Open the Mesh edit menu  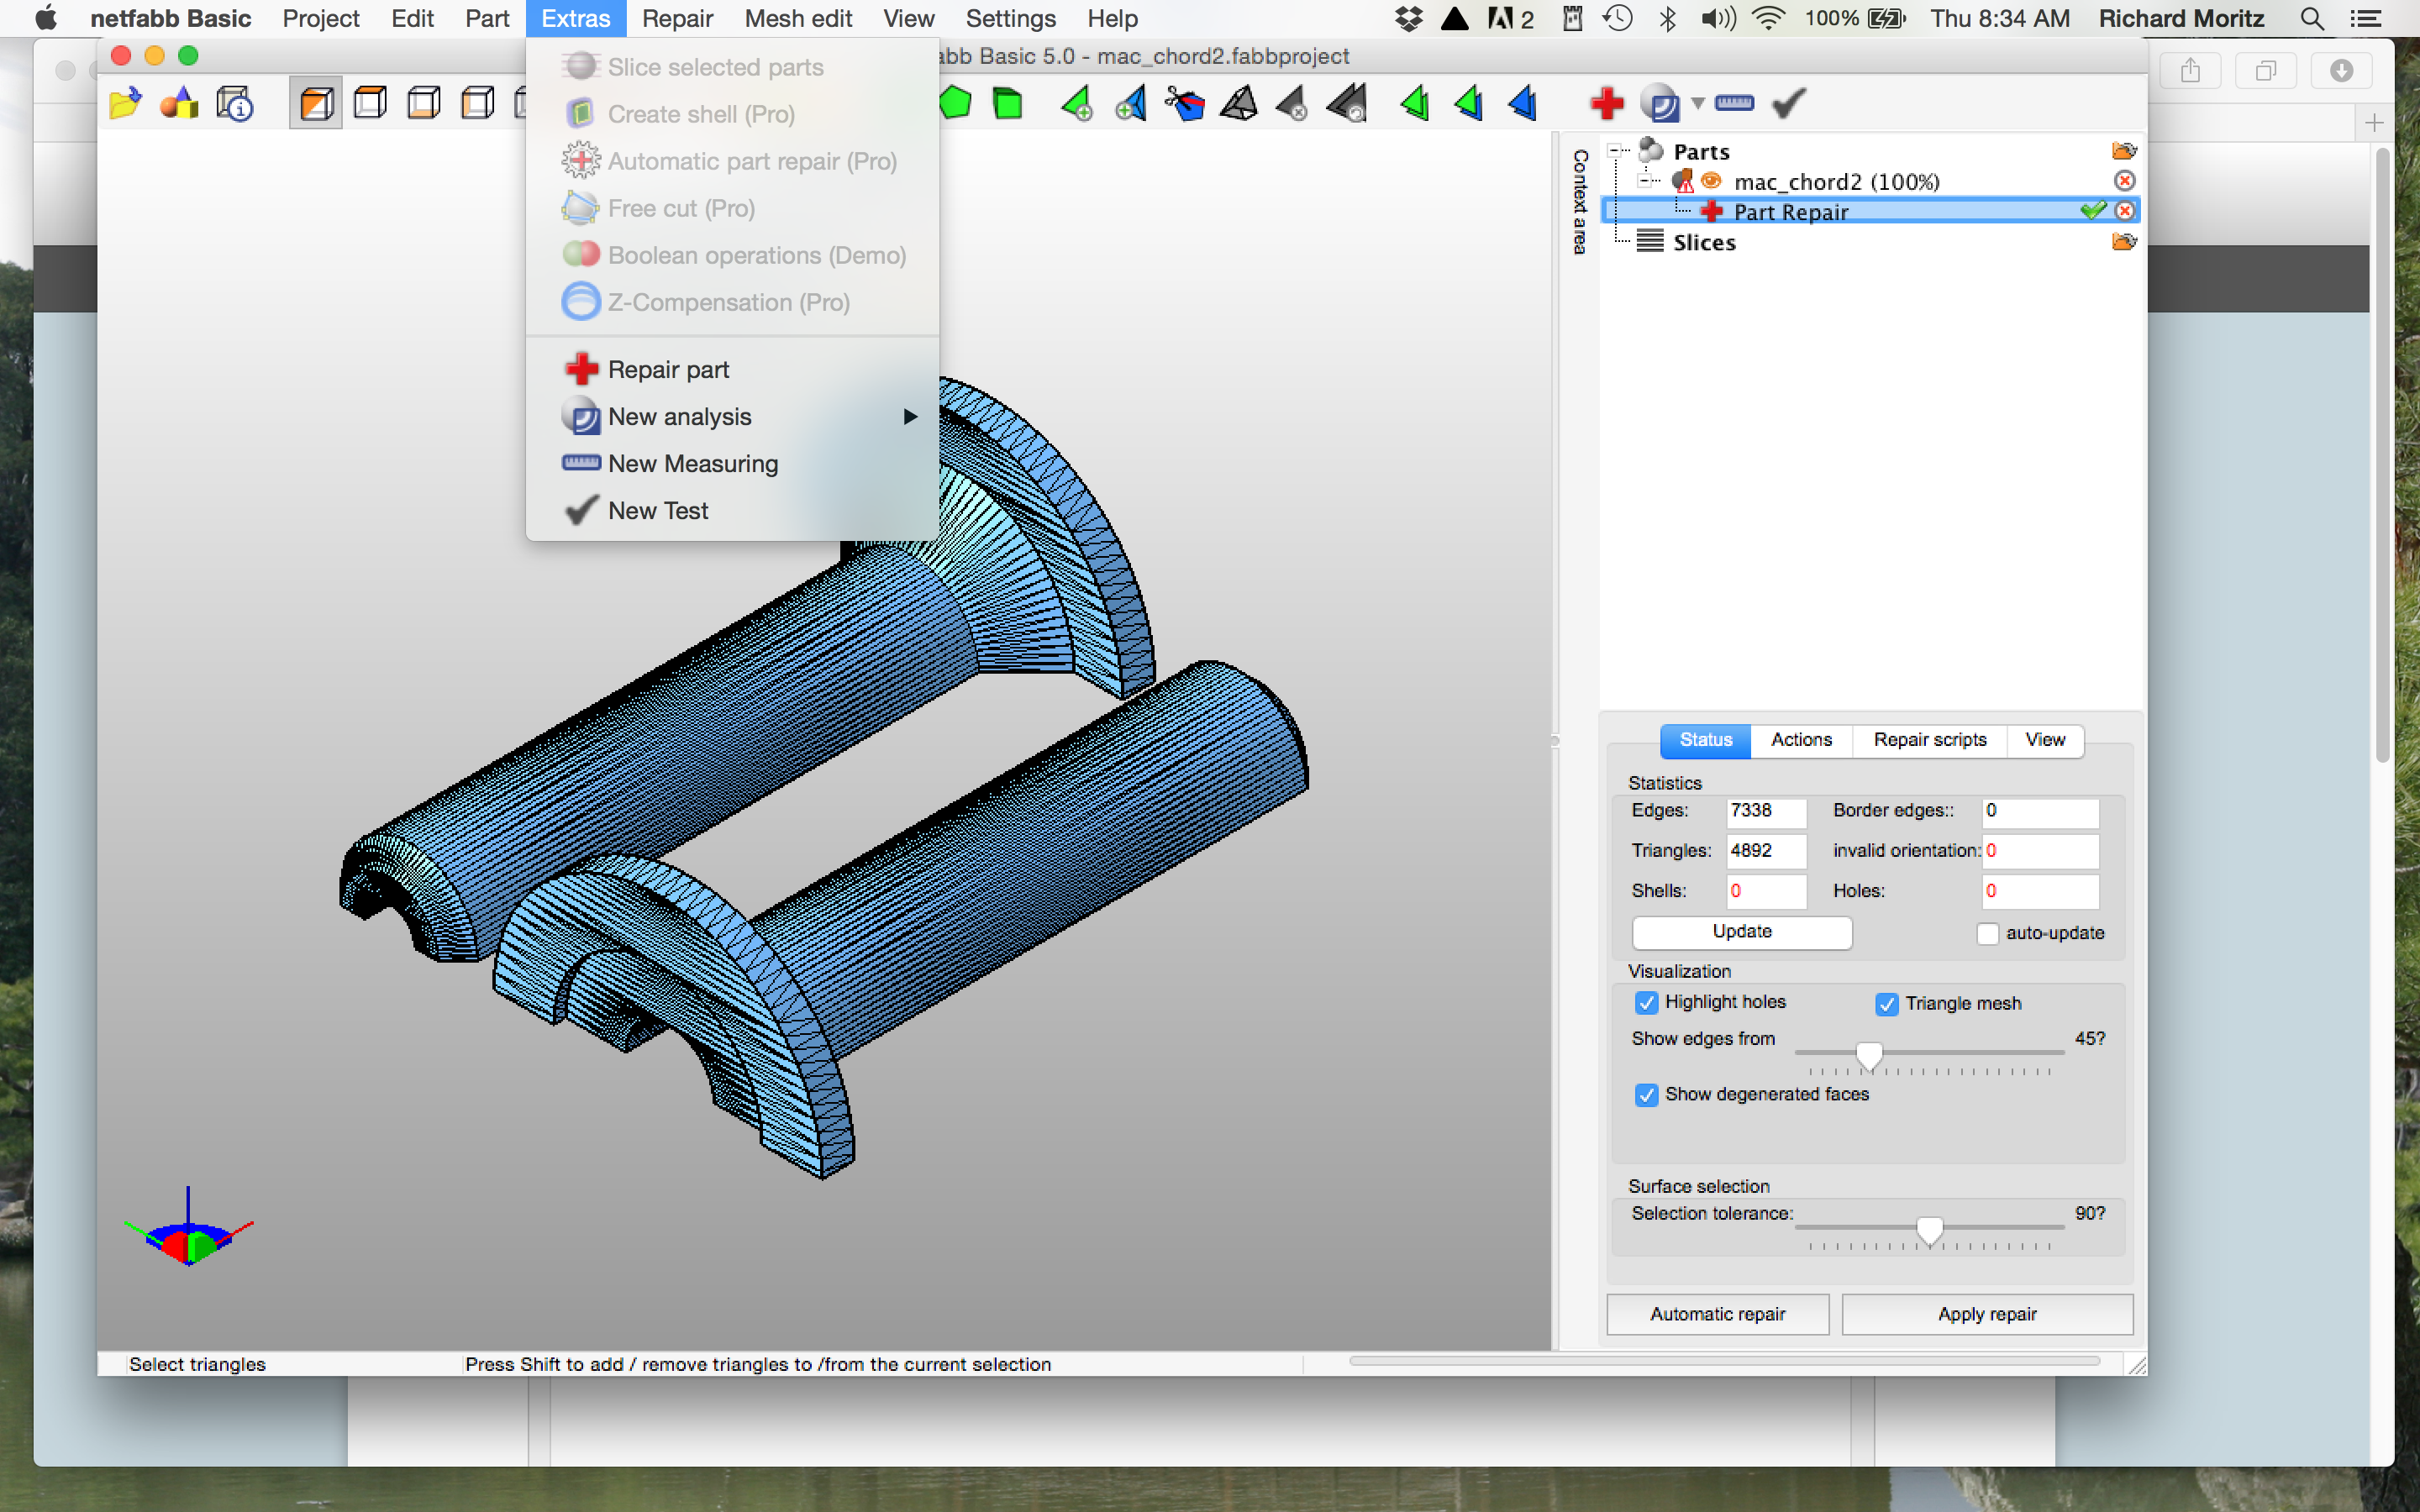[x=798, y=18]
